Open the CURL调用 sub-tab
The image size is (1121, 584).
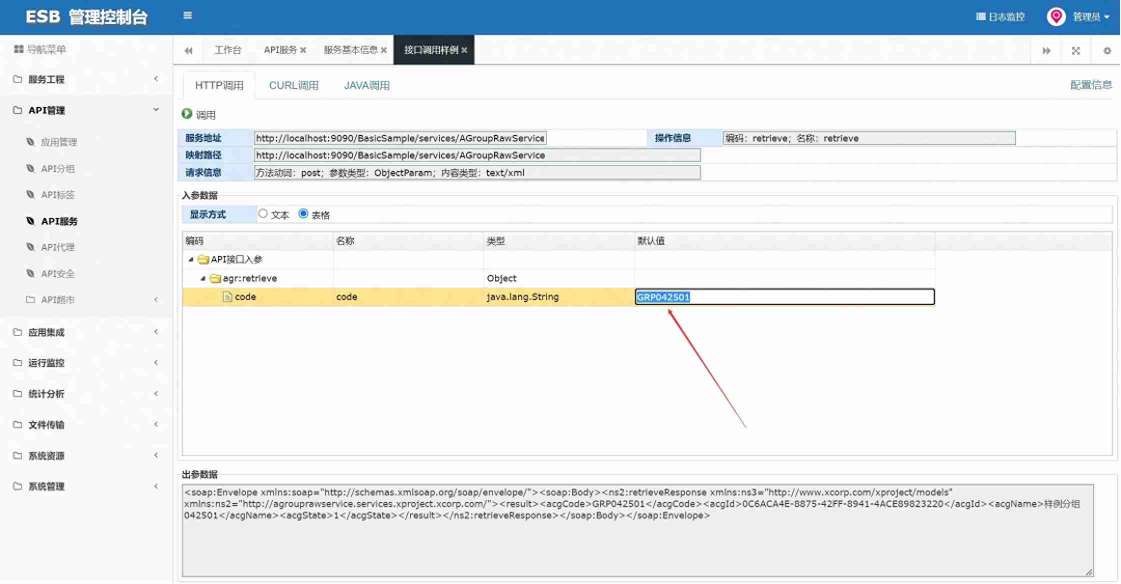tap(294, 85)
